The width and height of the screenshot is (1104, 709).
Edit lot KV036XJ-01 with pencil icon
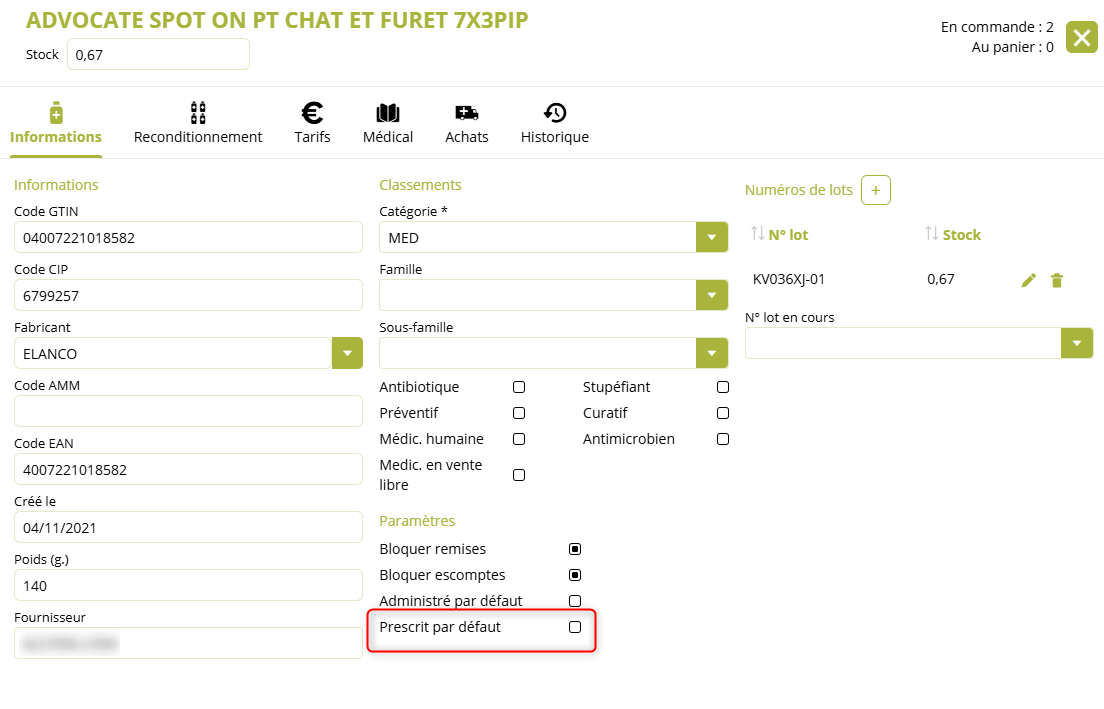click(1028, 280)
